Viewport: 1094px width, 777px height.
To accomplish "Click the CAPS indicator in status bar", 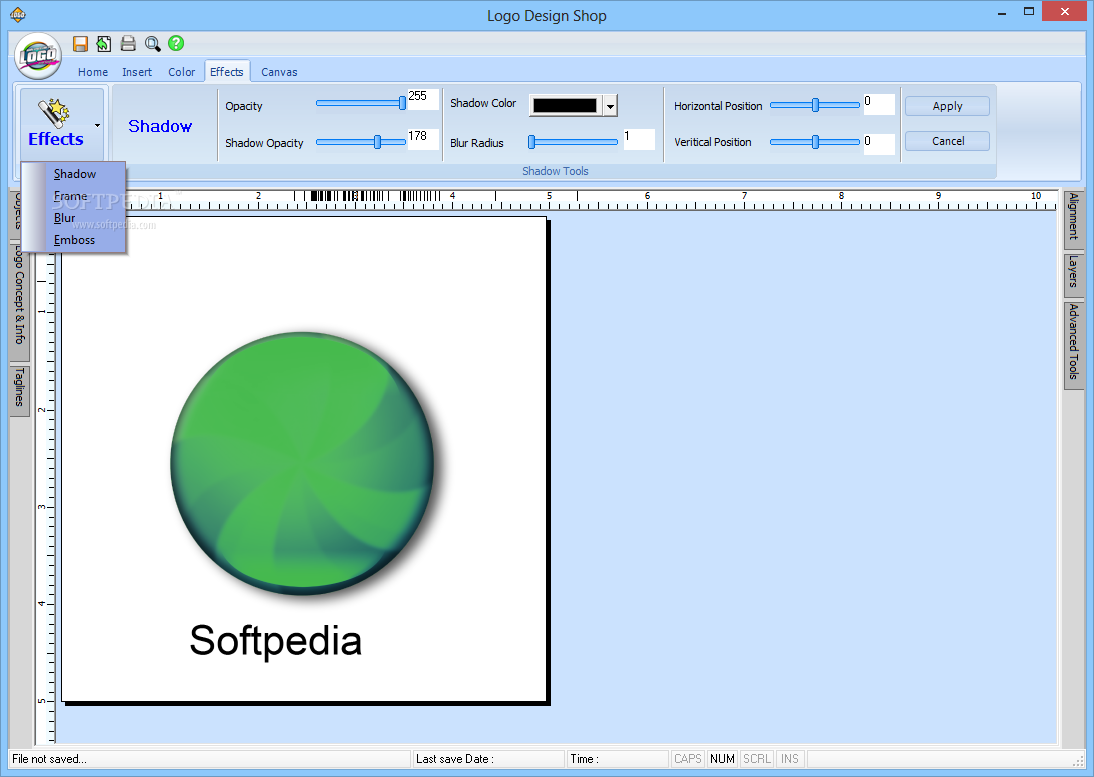I will [x=687, y=759].
